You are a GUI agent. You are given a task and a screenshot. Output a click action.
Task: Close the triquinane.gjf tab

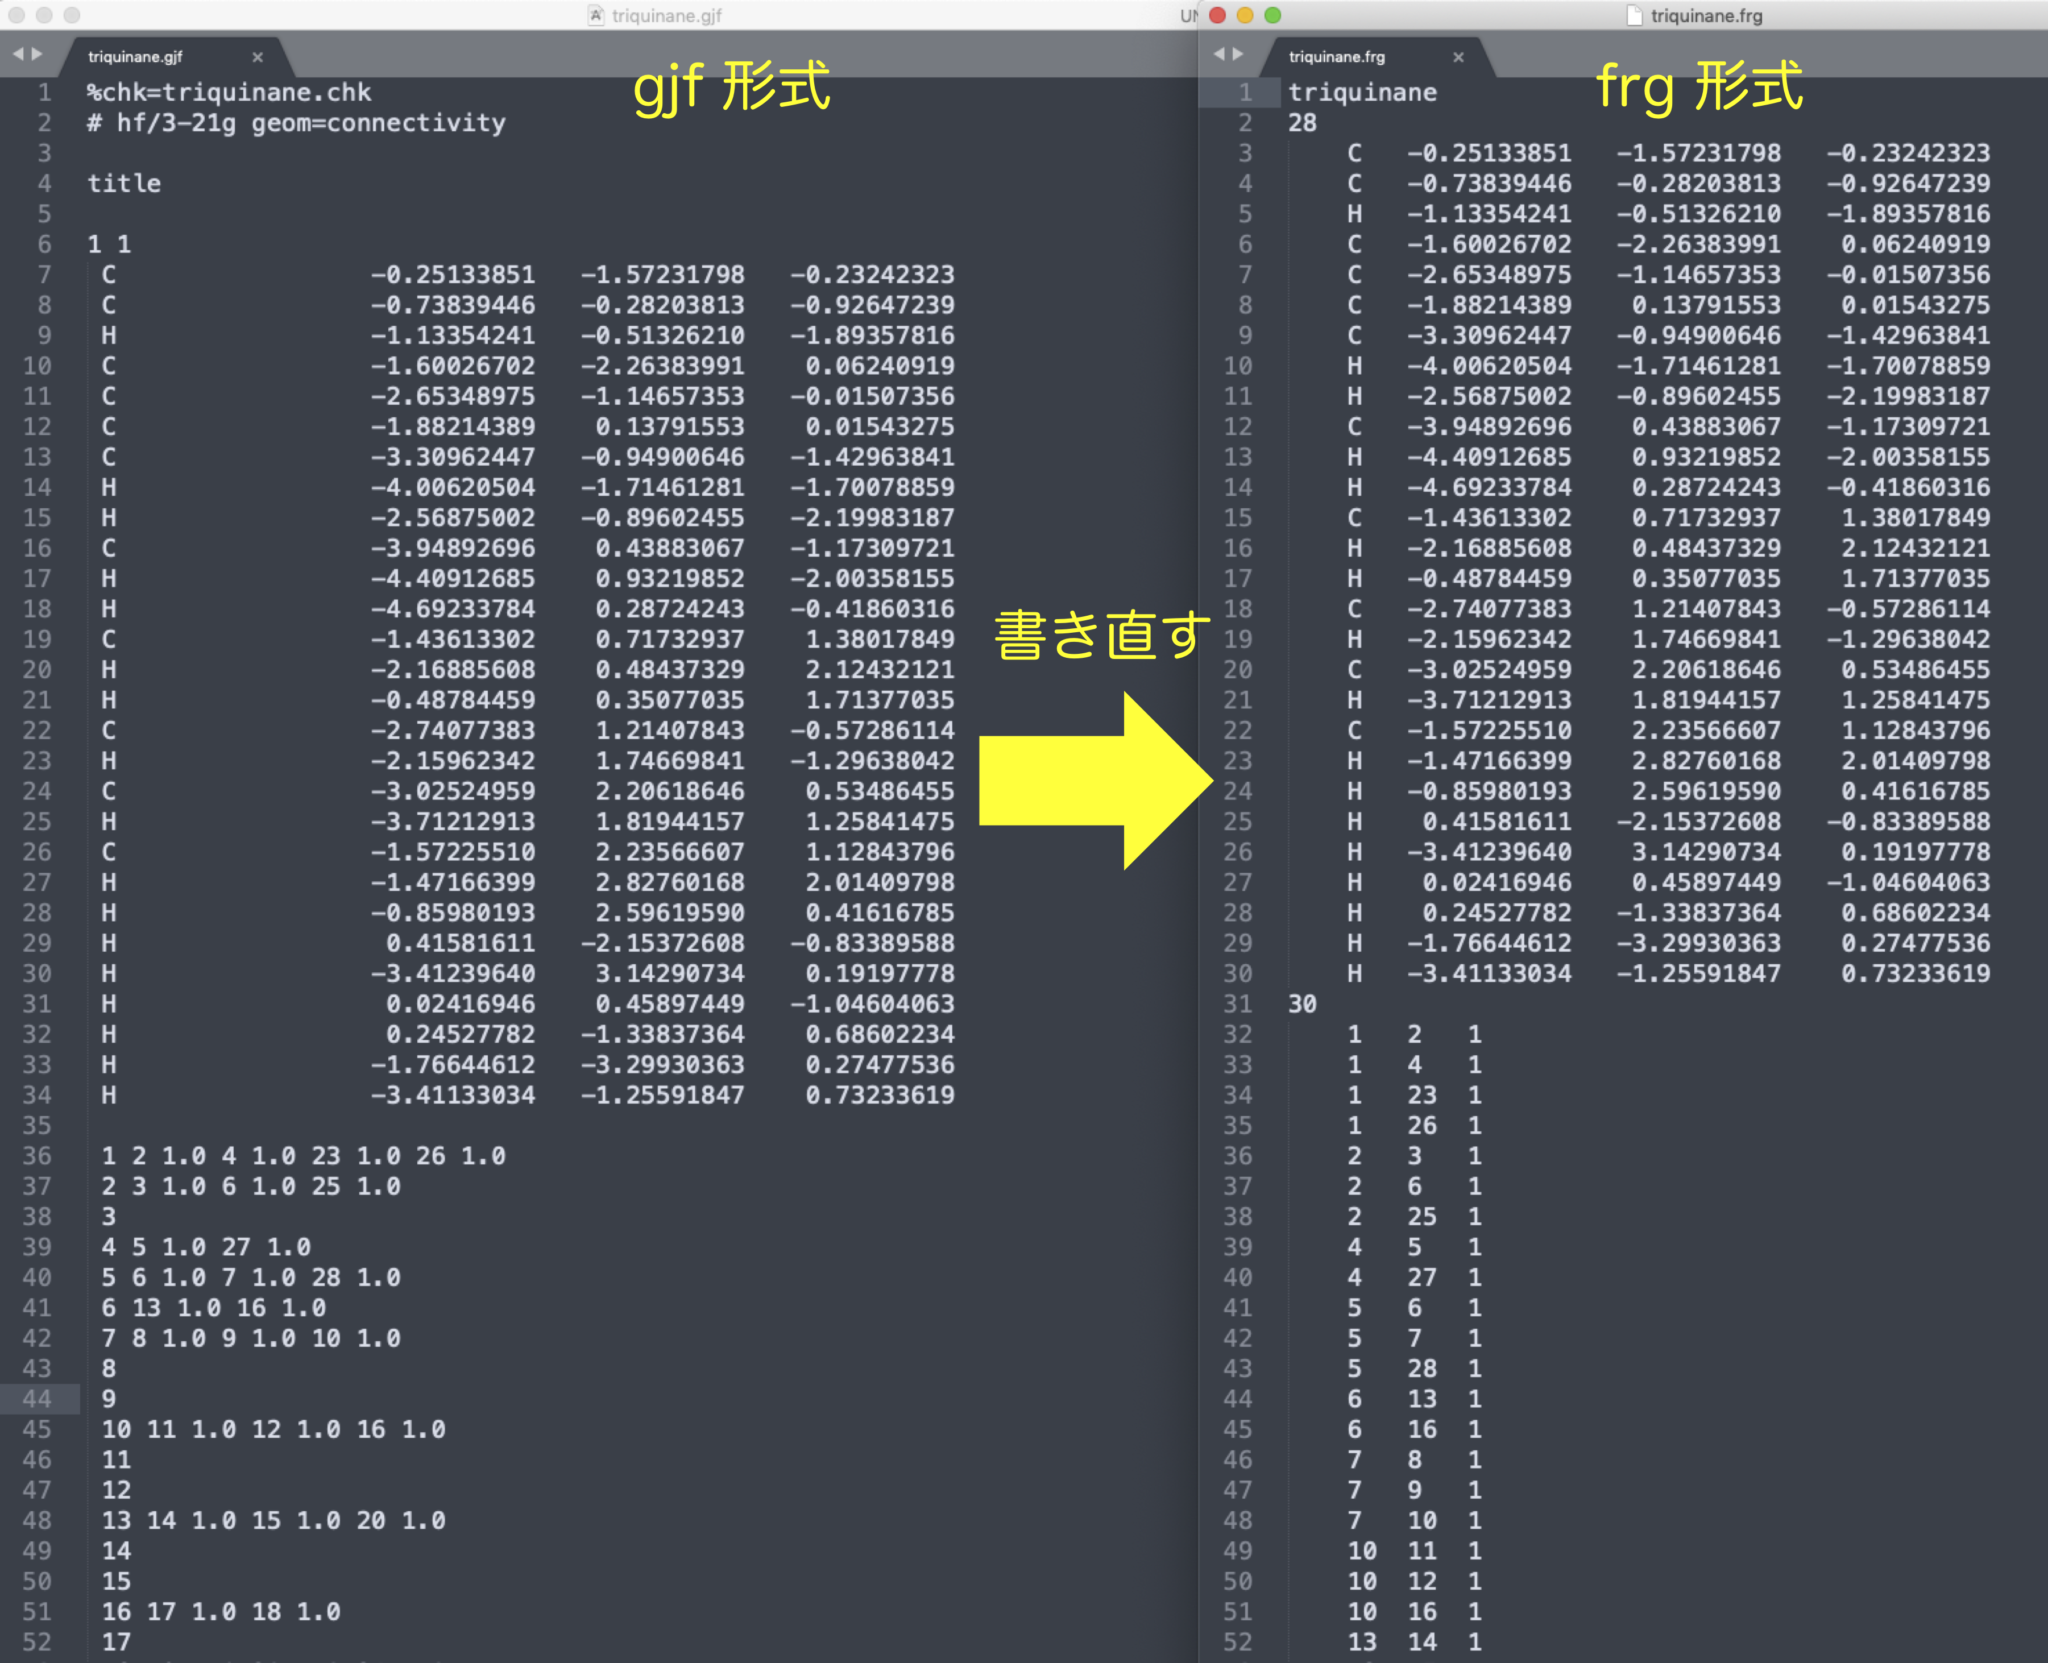tap(258, 57)
